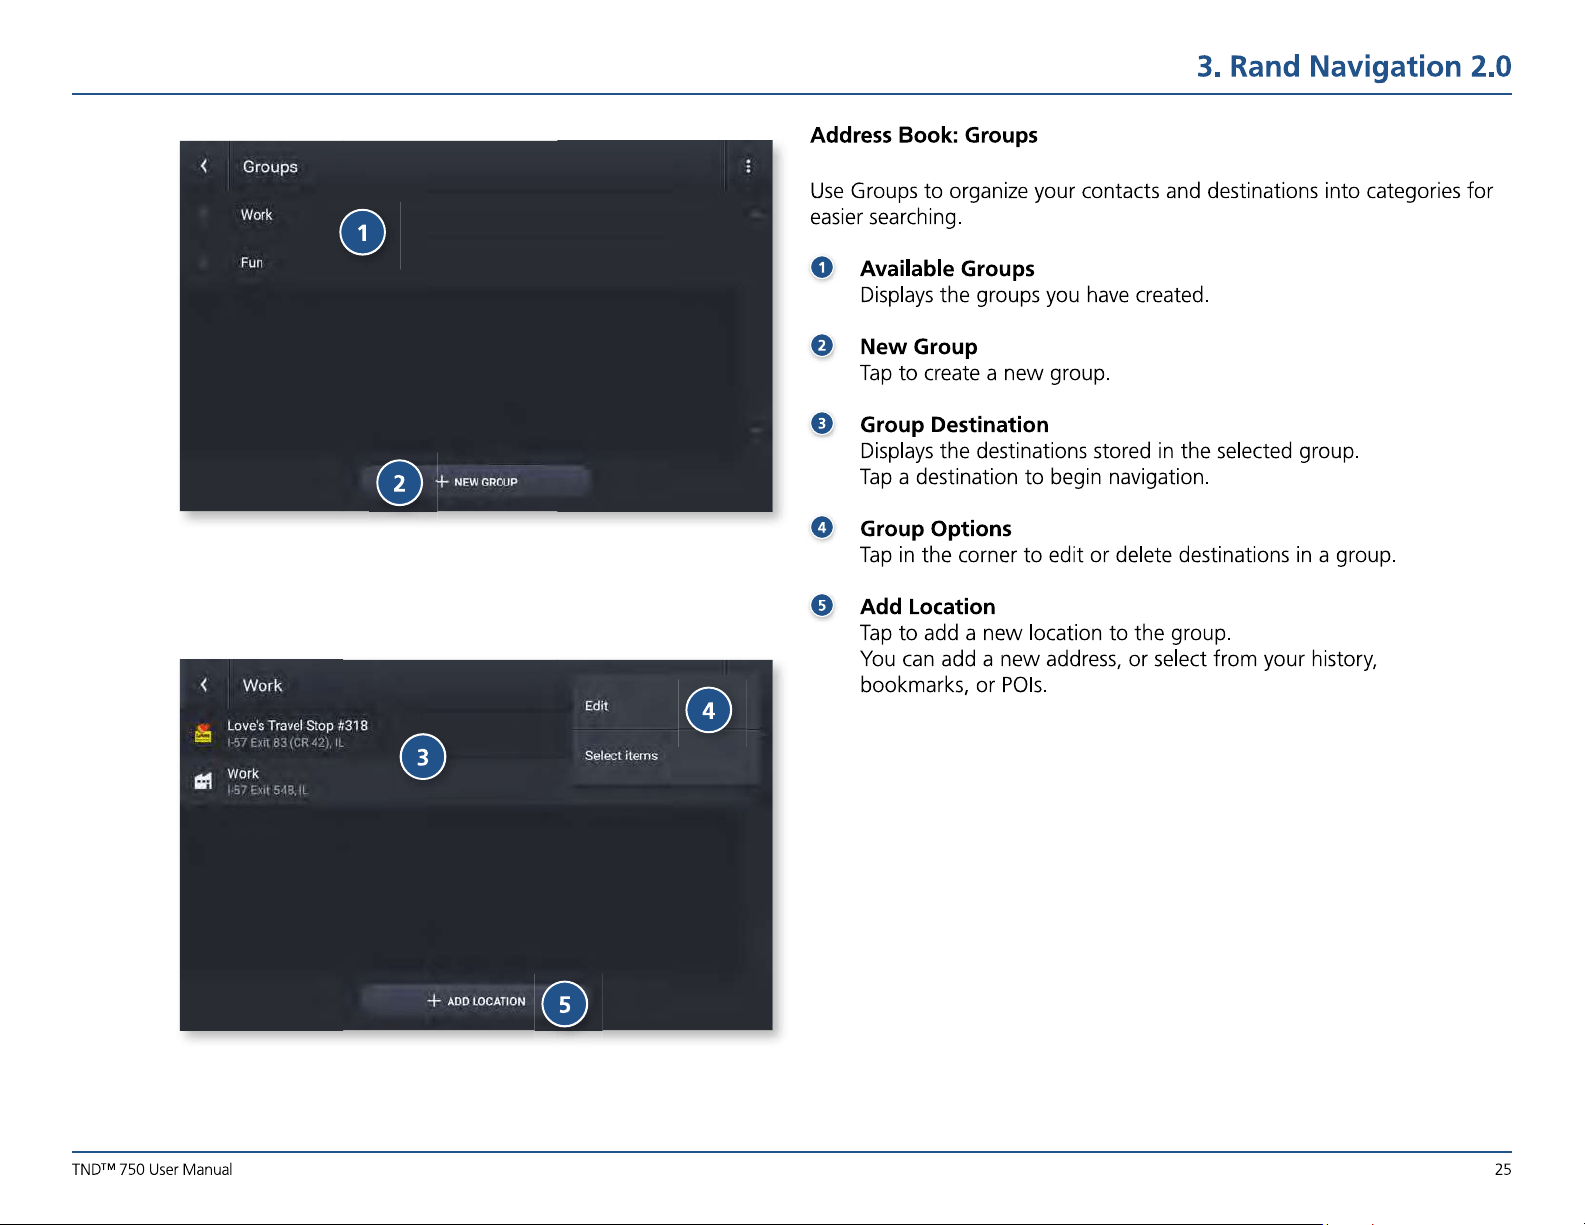The image size is (1585, 1225).
Task: Click the plus icon on New Group button
Action: point(442,481)
